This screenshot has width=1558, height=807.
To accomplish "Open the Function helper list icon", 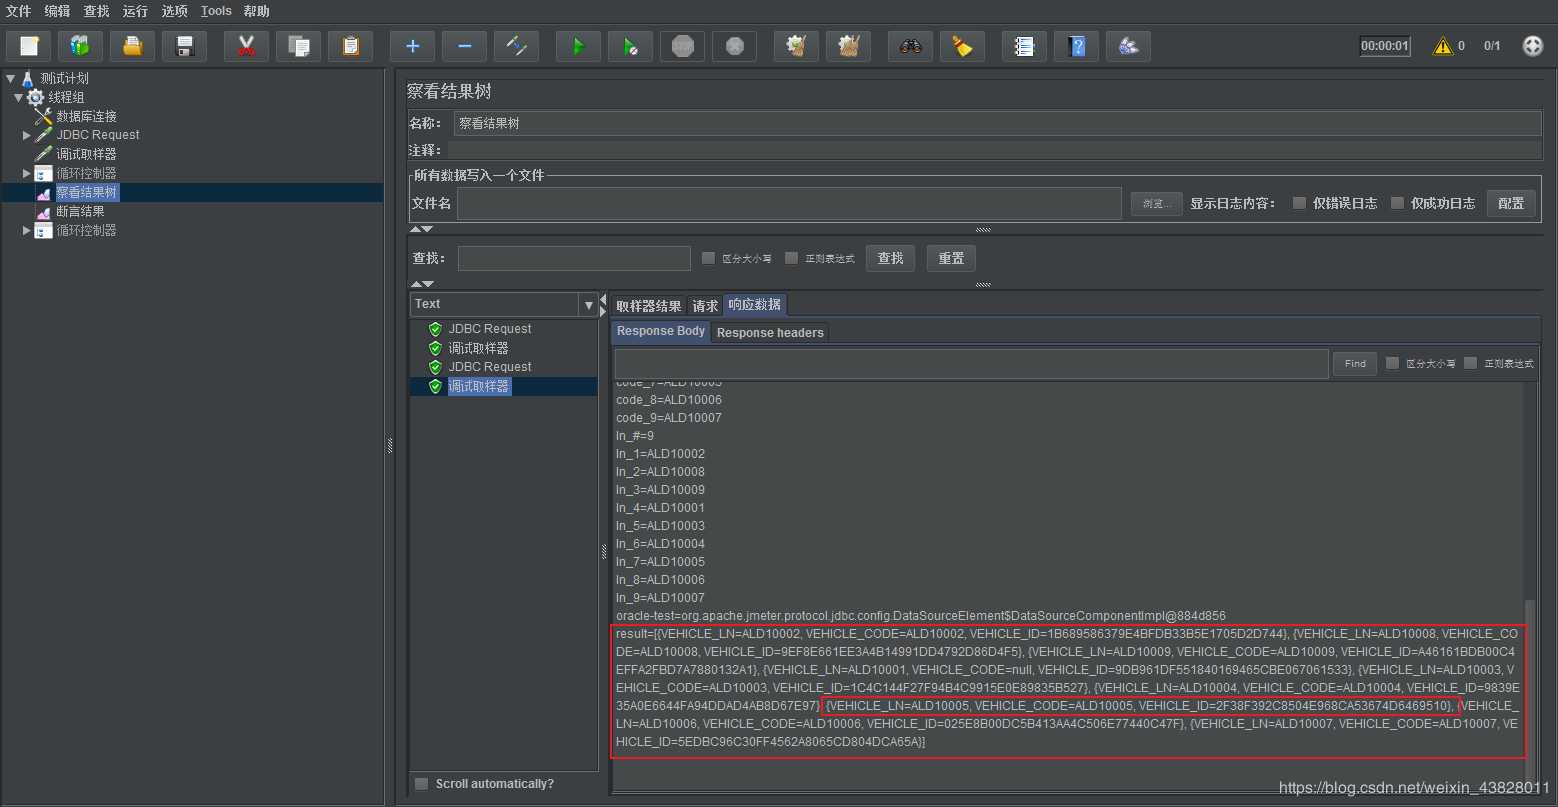I will [x=1024, y=46].
